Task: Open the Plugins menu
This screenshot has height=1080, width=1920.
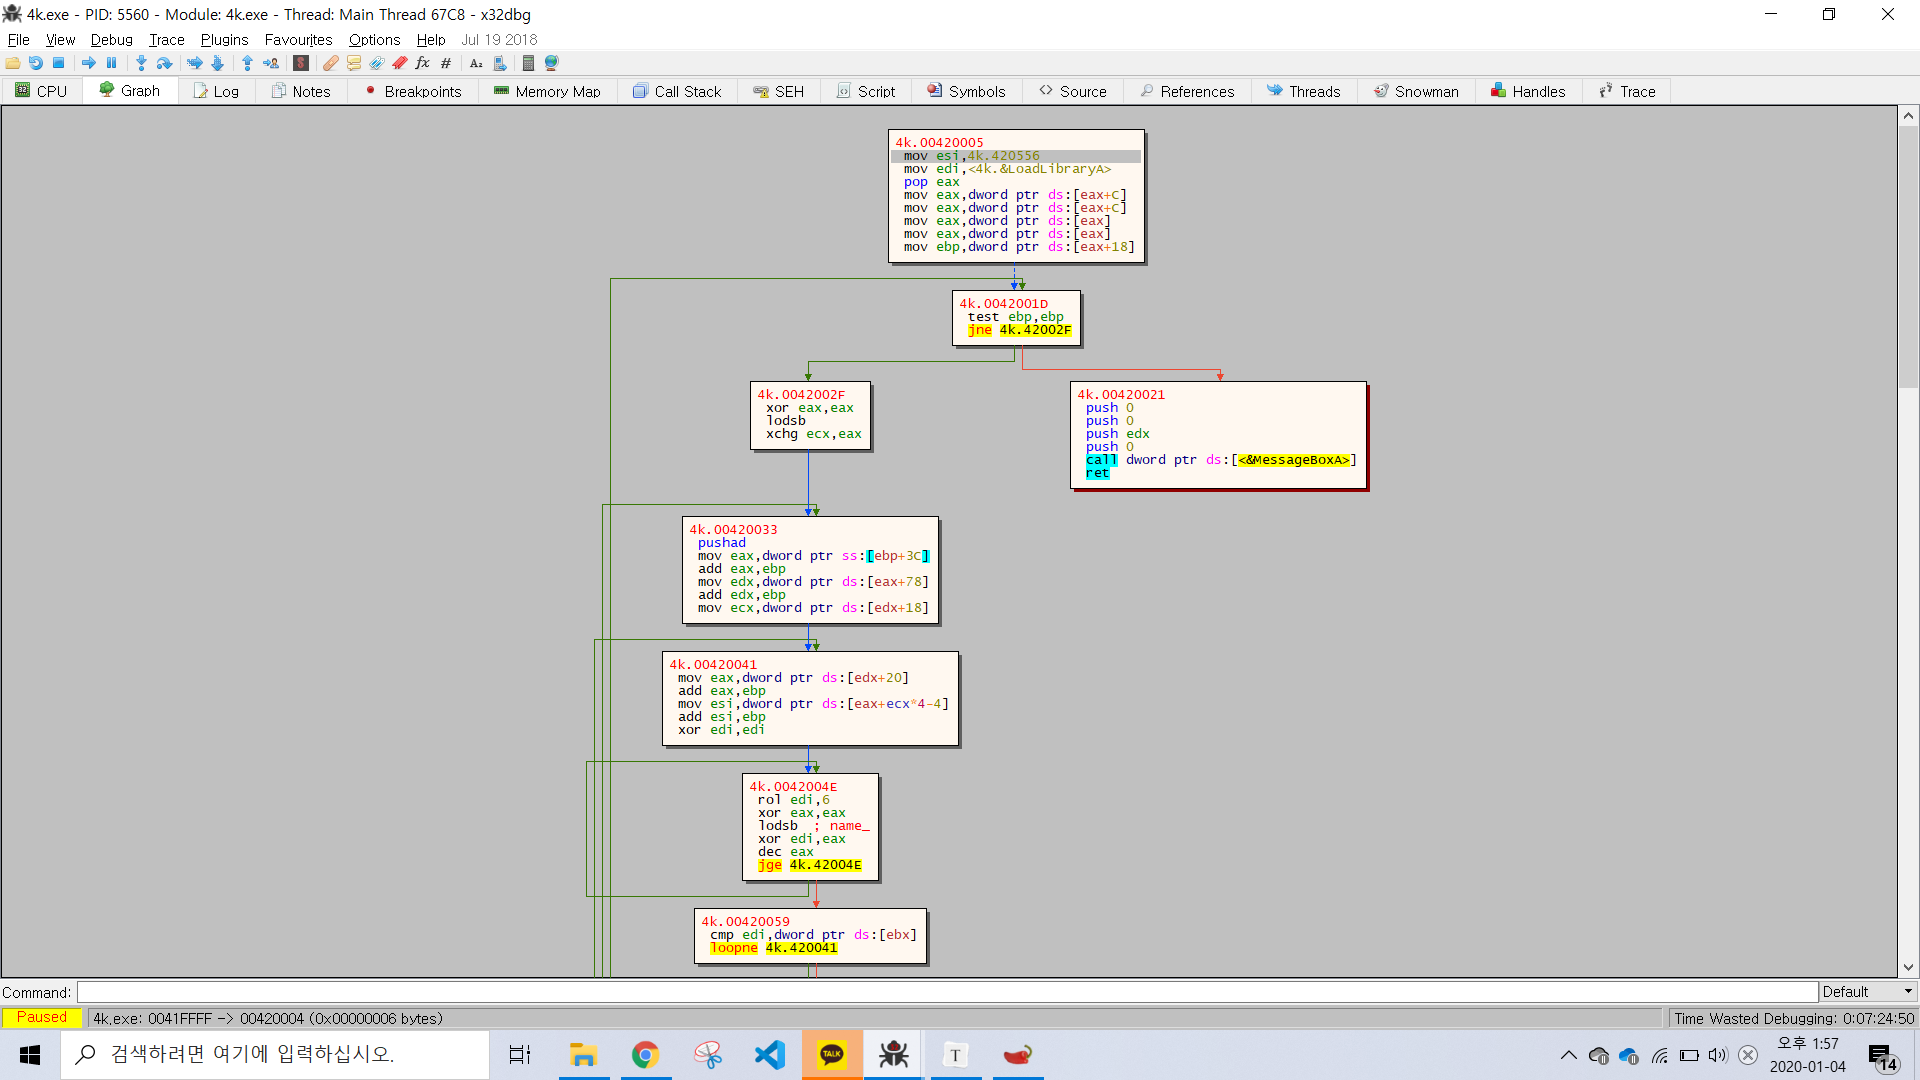Action: point(224,40)
